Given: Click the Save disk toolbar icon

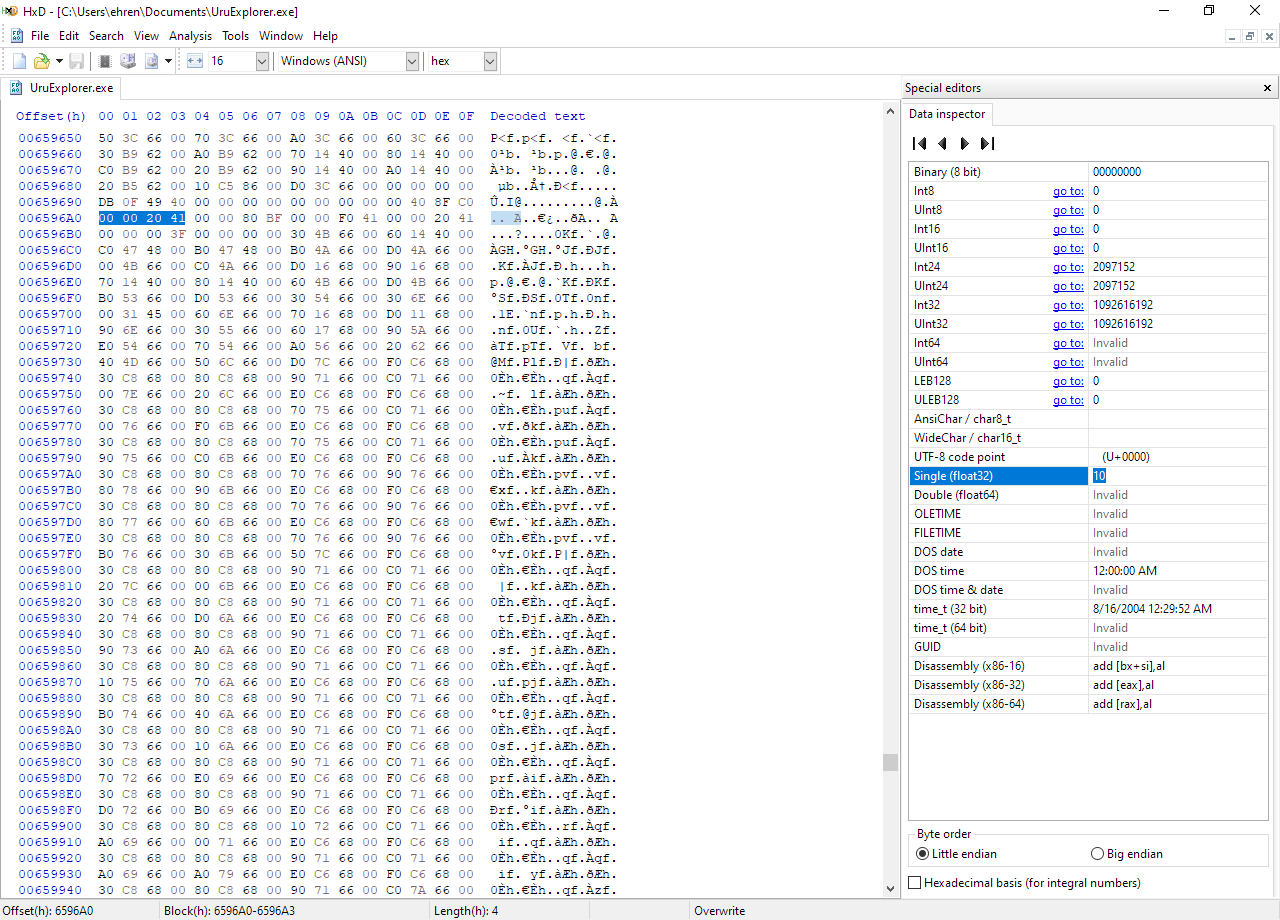Looking at the screenshot, I should click(76, 61).
